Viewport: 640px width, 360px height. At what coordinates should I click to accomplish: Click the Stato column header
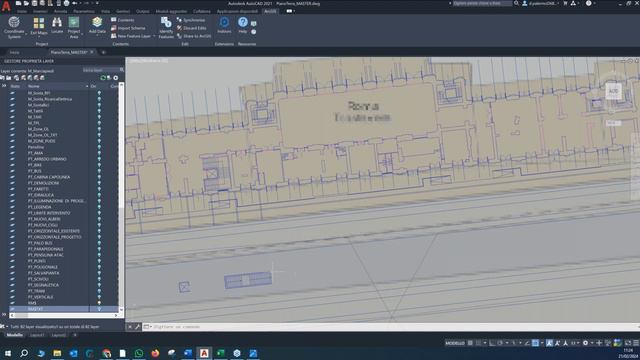point(15,87)
